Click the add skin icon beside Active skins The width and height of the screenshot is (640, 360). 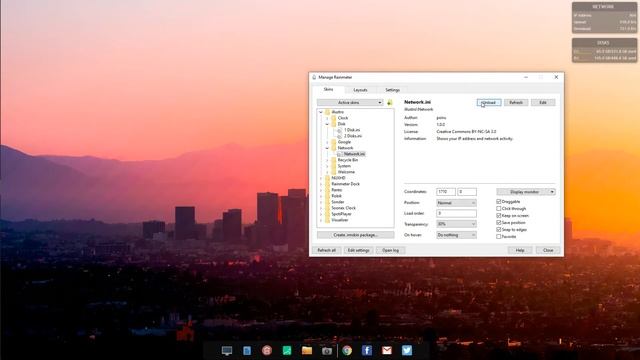click(x=389, y=102)
